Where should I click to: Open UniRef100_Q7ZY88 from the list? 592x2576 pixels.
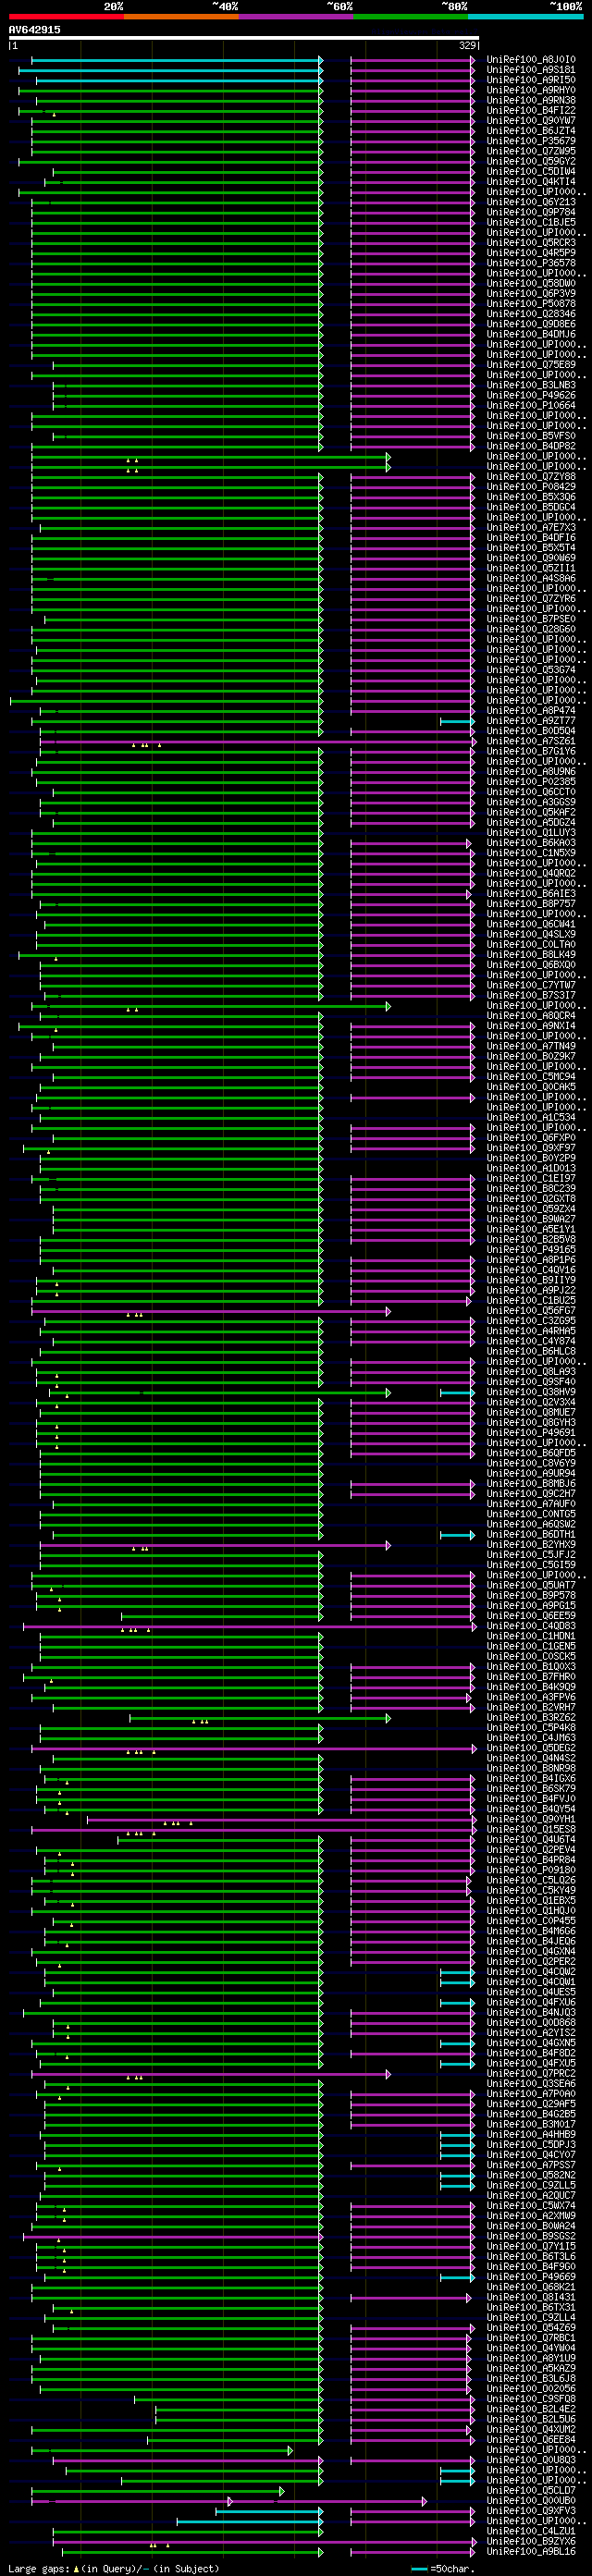coord(531,477)
